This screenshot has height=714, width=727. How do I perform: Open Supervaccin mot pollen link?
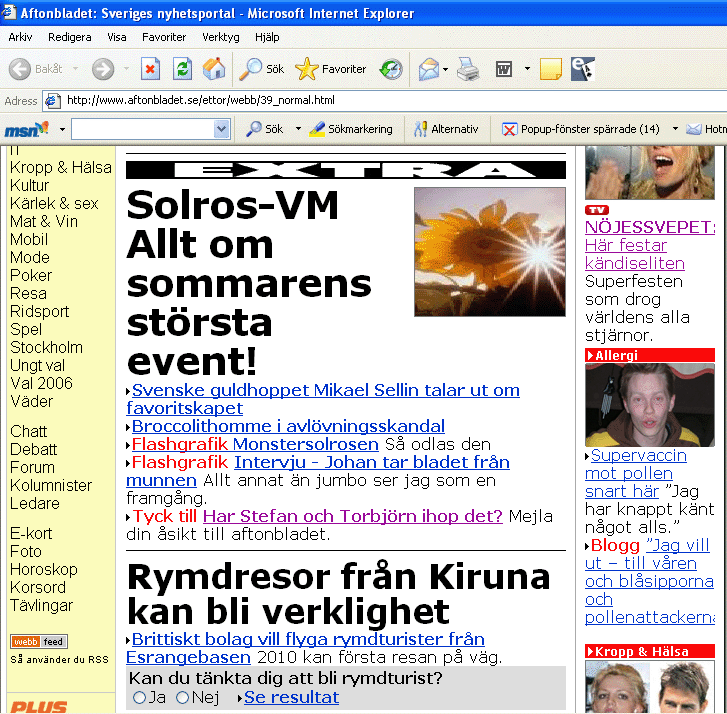click(636, 473)
